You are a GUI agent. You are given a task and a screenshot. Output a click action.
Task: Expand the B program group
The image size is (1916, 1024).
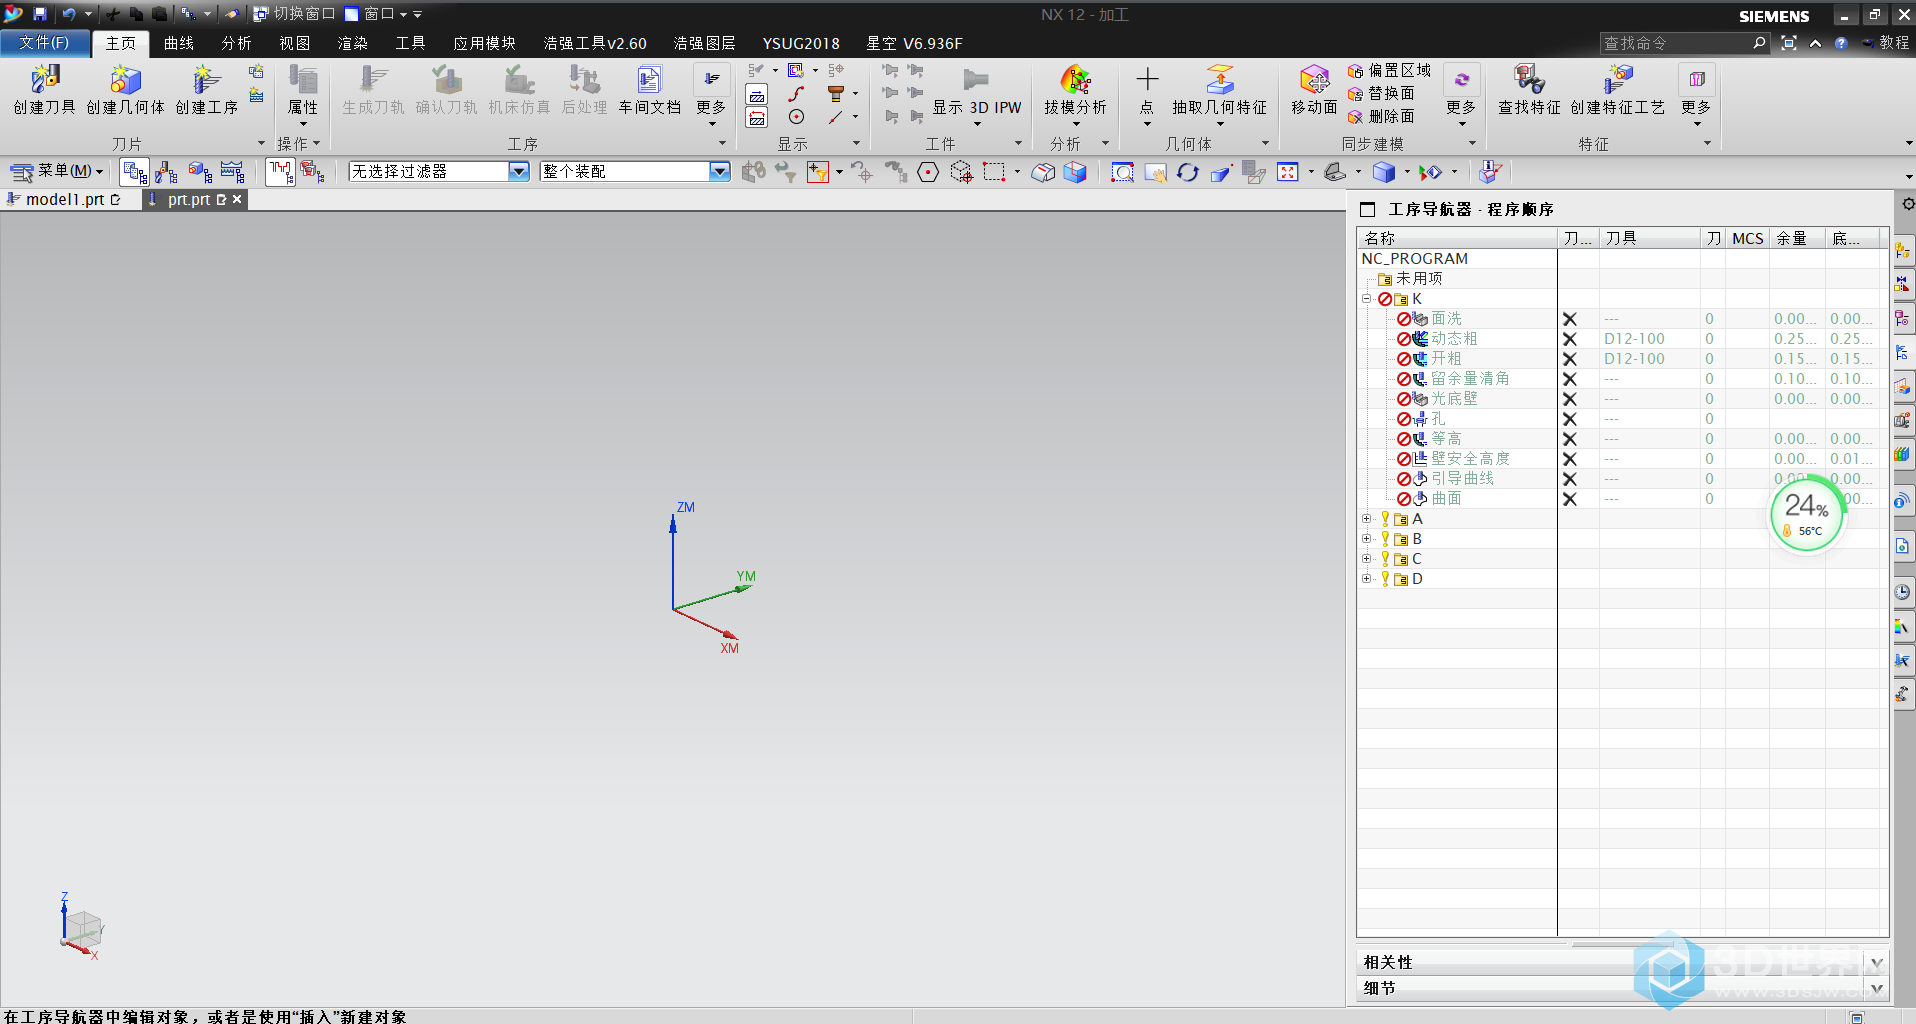tap(1366, 539)
